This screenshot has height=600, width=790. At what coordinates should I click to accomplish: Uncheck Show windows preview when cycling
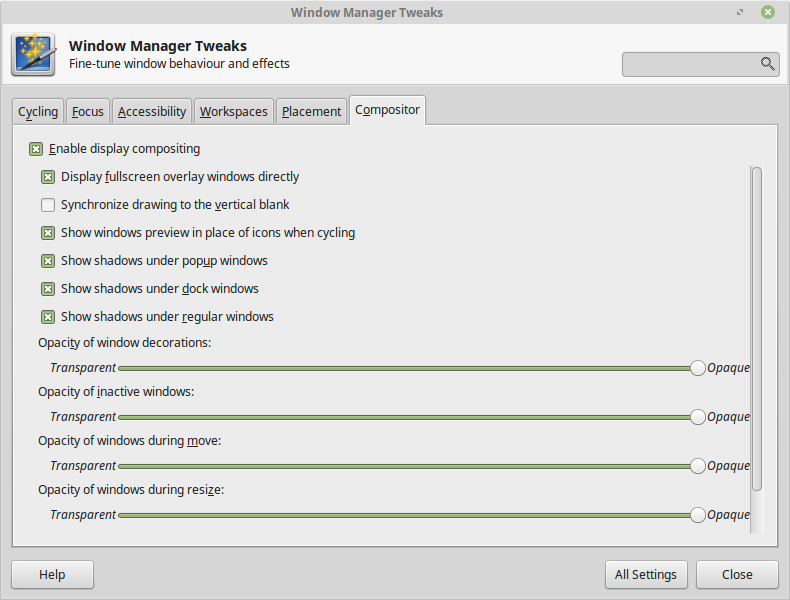(x=48, y=233)
